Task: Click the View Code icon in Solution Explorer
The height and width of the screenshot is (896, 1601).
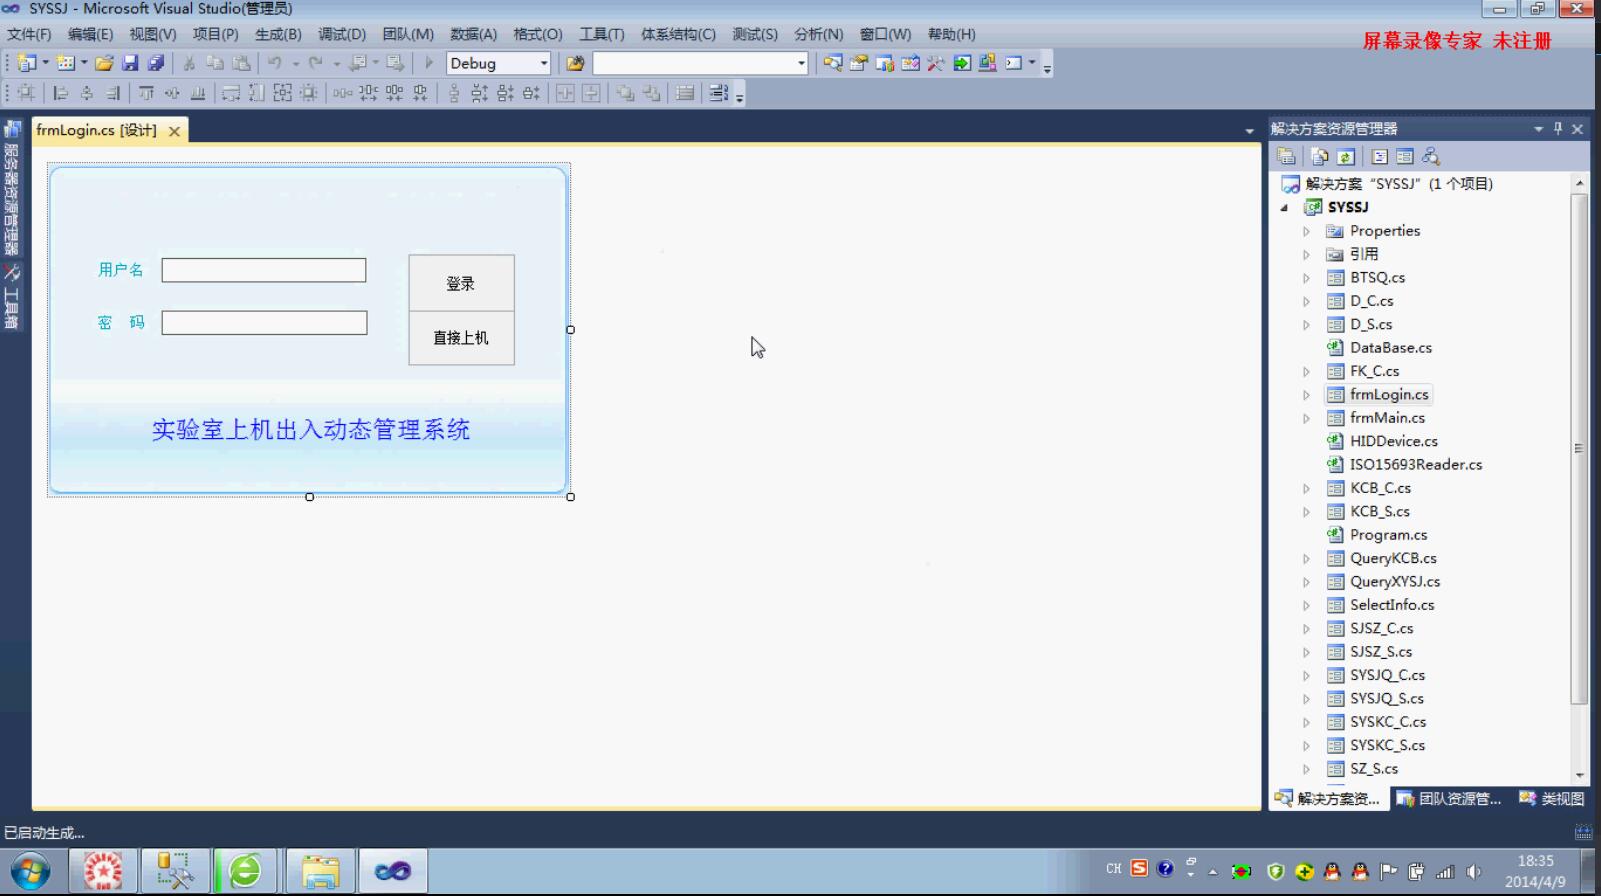Action: click(x=1380, y=157)
